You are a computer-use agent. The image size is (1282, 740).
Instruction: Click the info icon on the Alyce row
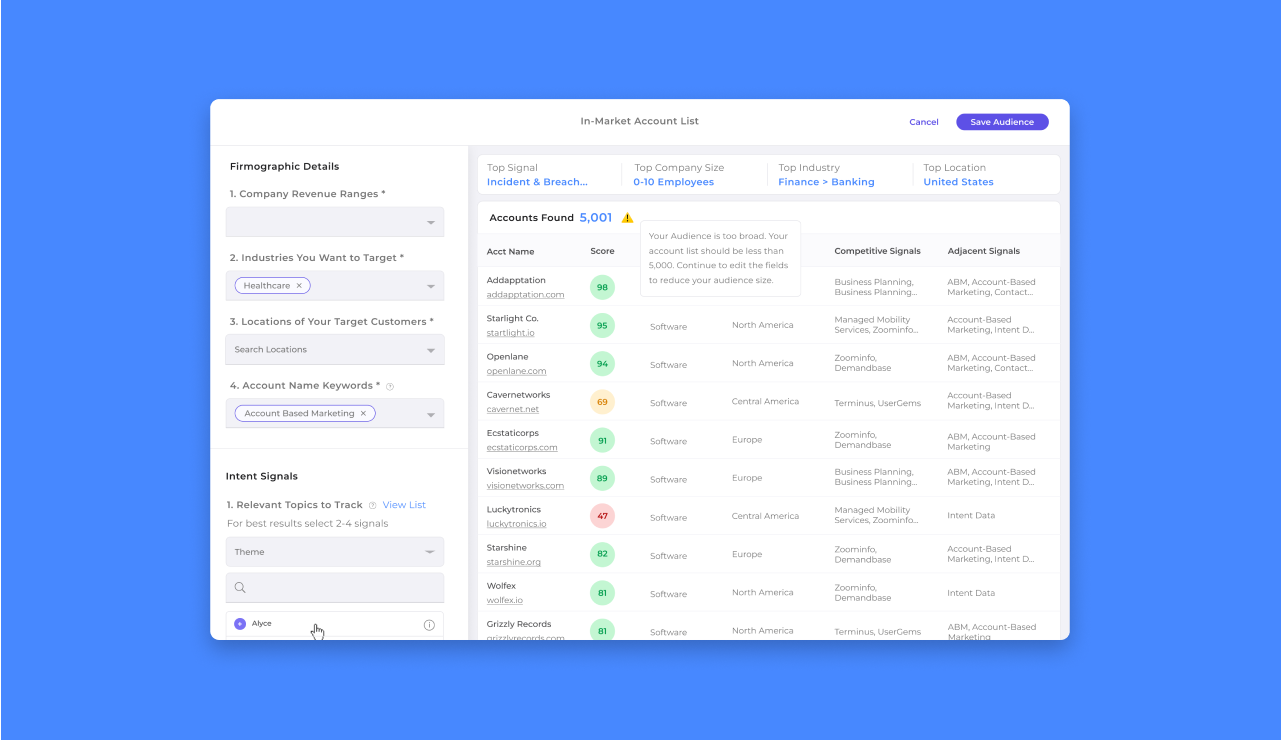click(x=429, y=625)
